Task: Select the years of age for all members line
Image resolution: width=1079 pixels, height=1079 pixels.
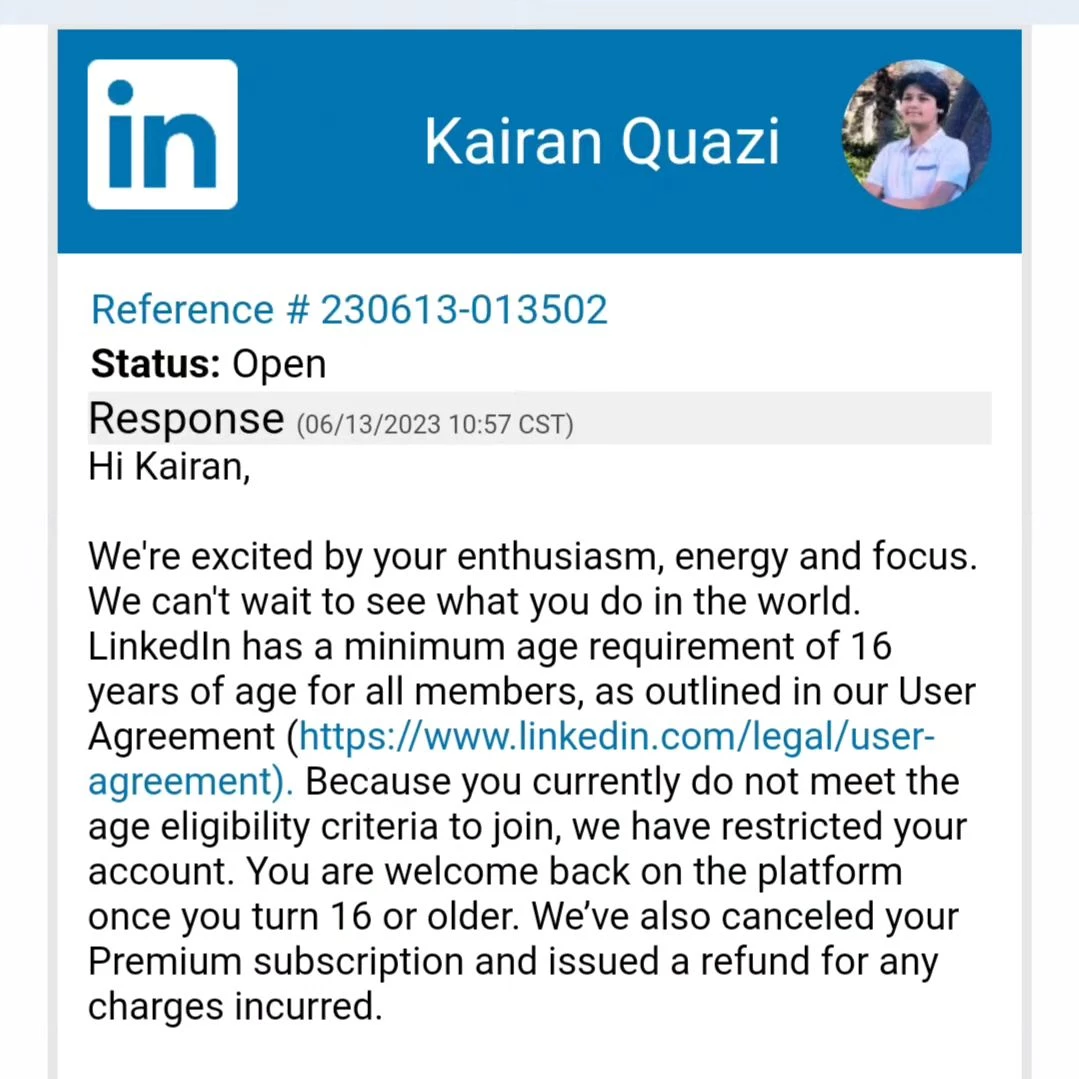Action: (532, 692)
